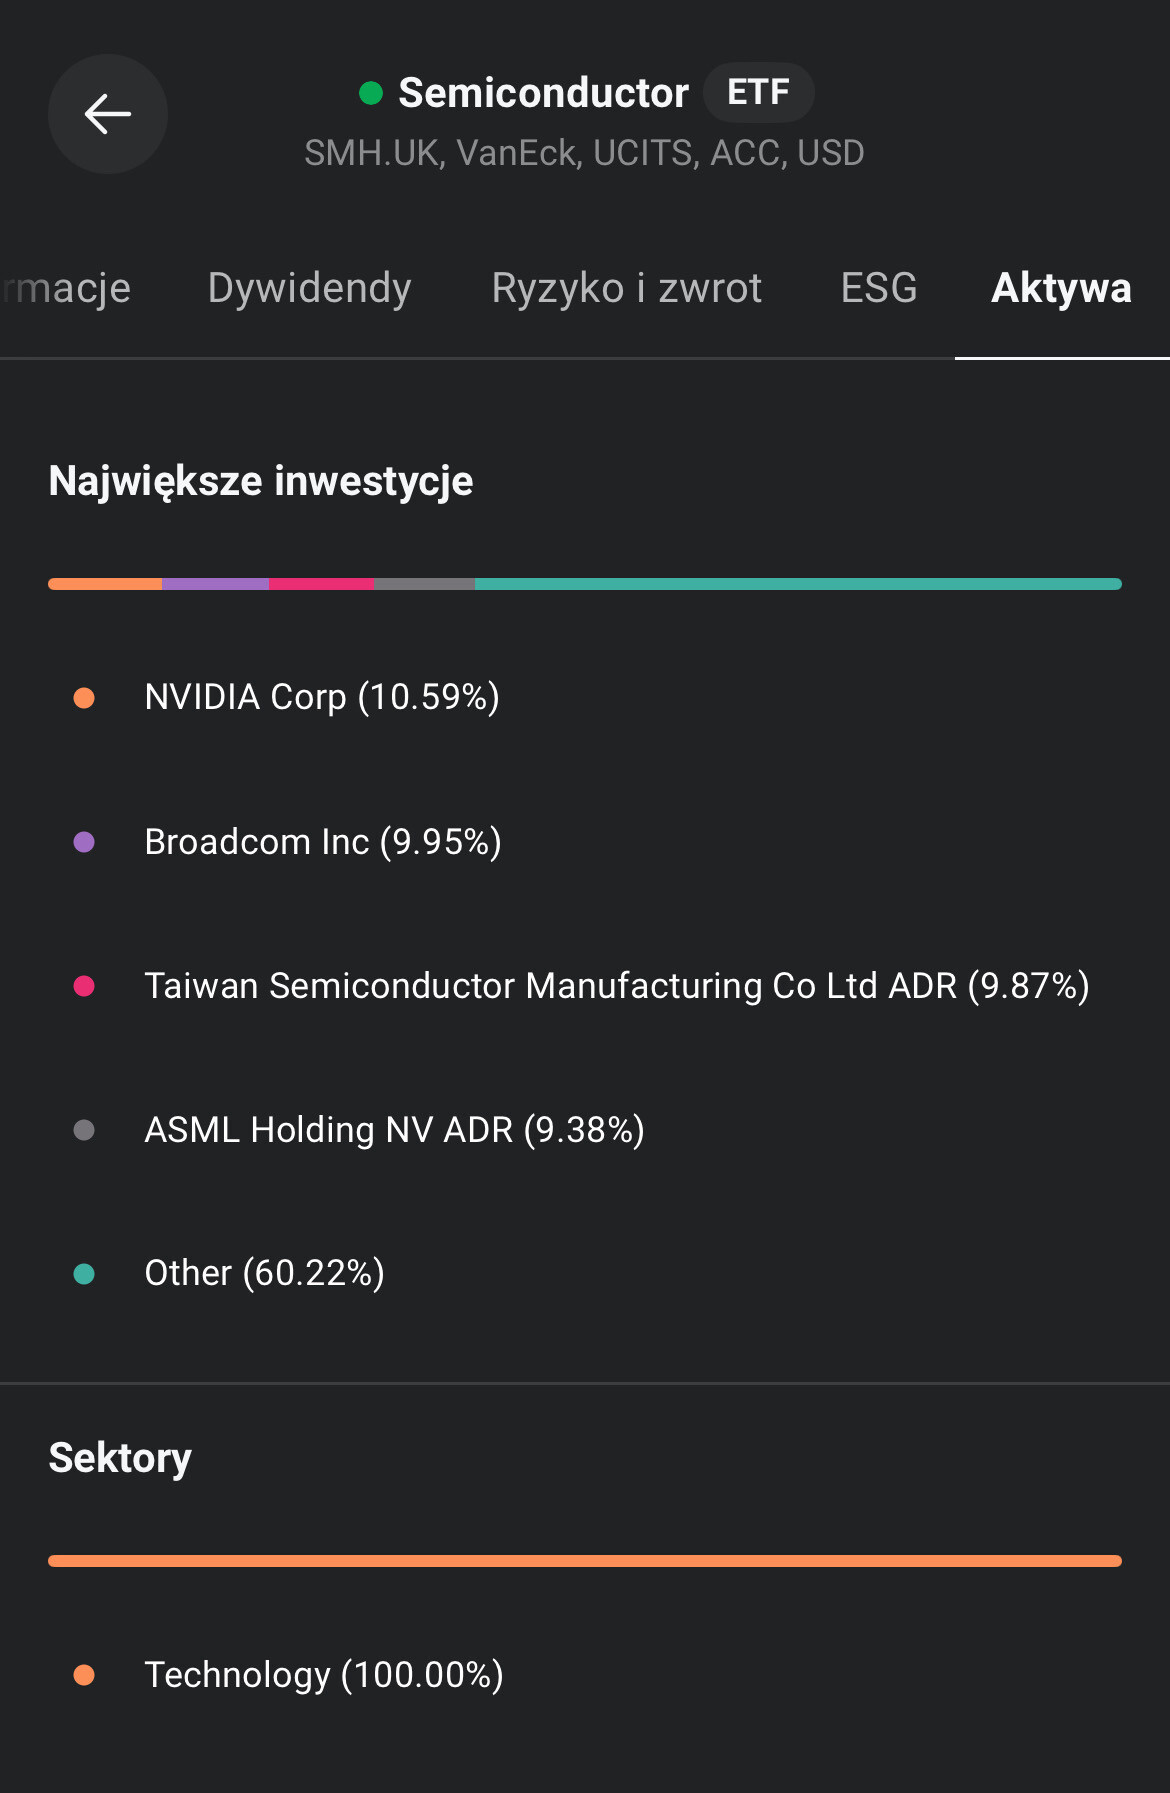The image size is (1170, 1793).
Task: Click the teal Other segment of holdings bar
Action: pyautogui.click(x=798, y=584)
